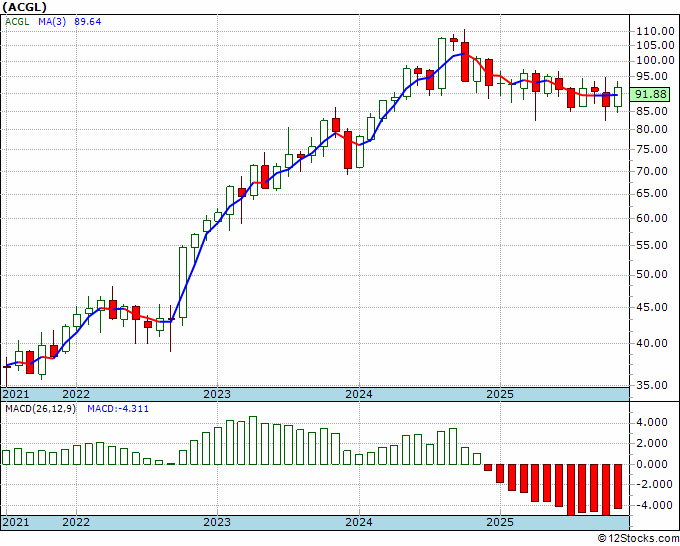Screen dimensions: 680x546
Task: Click the MA(3) indicator legend label
Action: [x=52, y=21]
